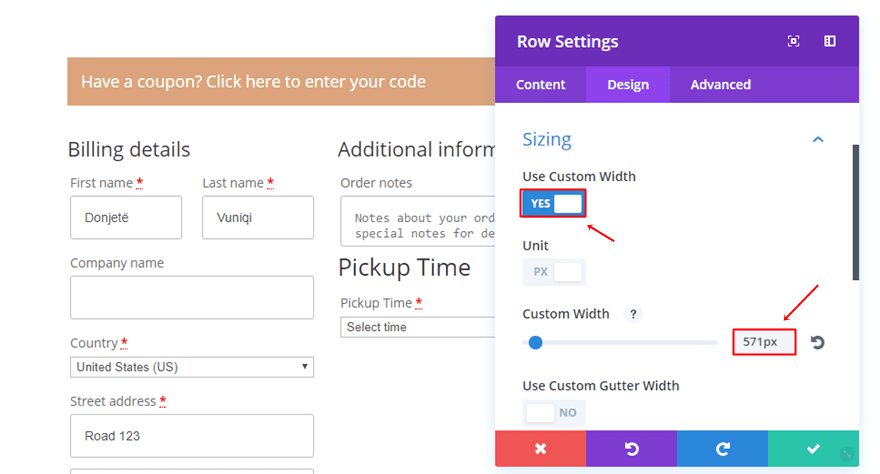Save changes with the green checkmark

tap(813, 449)
